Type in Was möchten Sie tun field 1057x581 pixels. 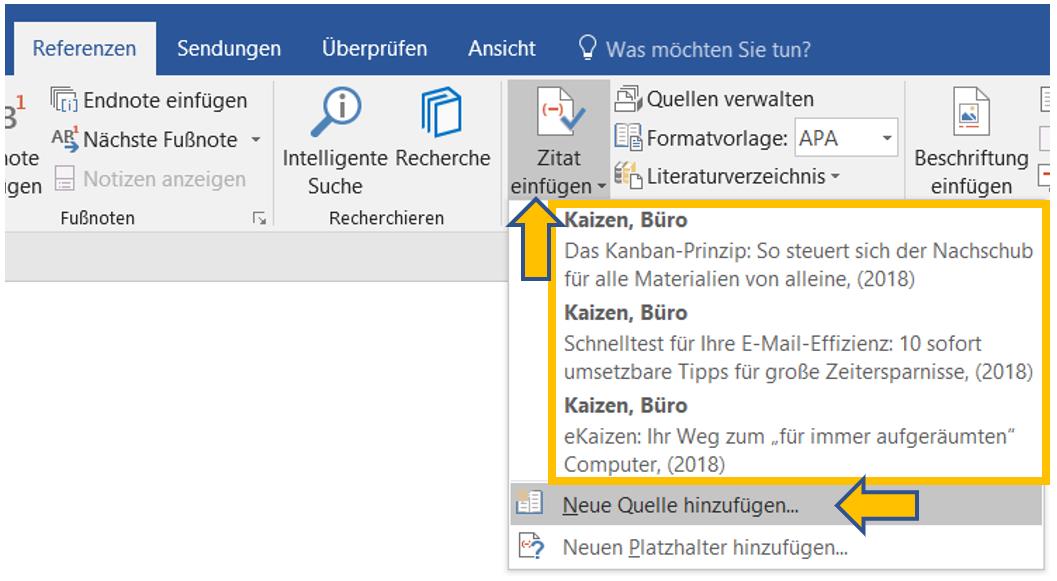(x=708, y=49)
